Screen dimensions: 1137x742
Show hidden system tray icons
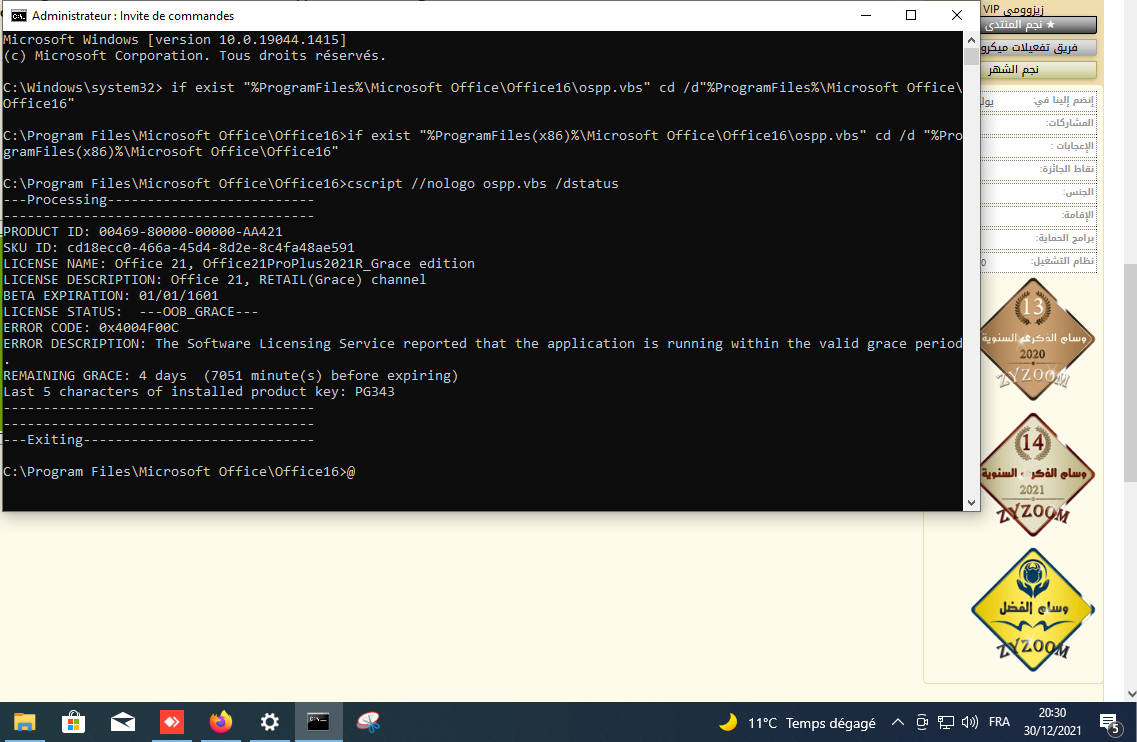898,722
